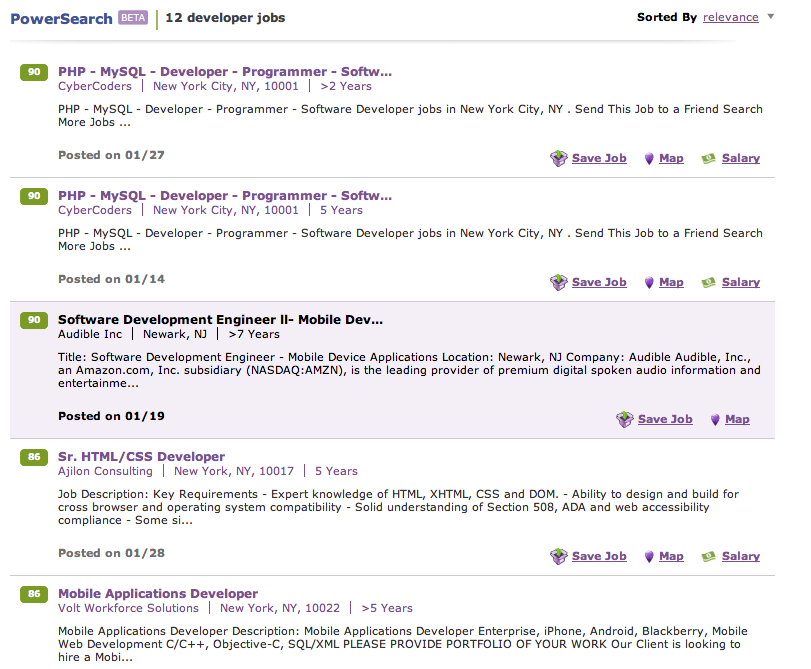Viewport: 811px width, 669px height.
Task: Click Save Job icon for Sr. HTML/CSS Developer
Action: point(559,556)
